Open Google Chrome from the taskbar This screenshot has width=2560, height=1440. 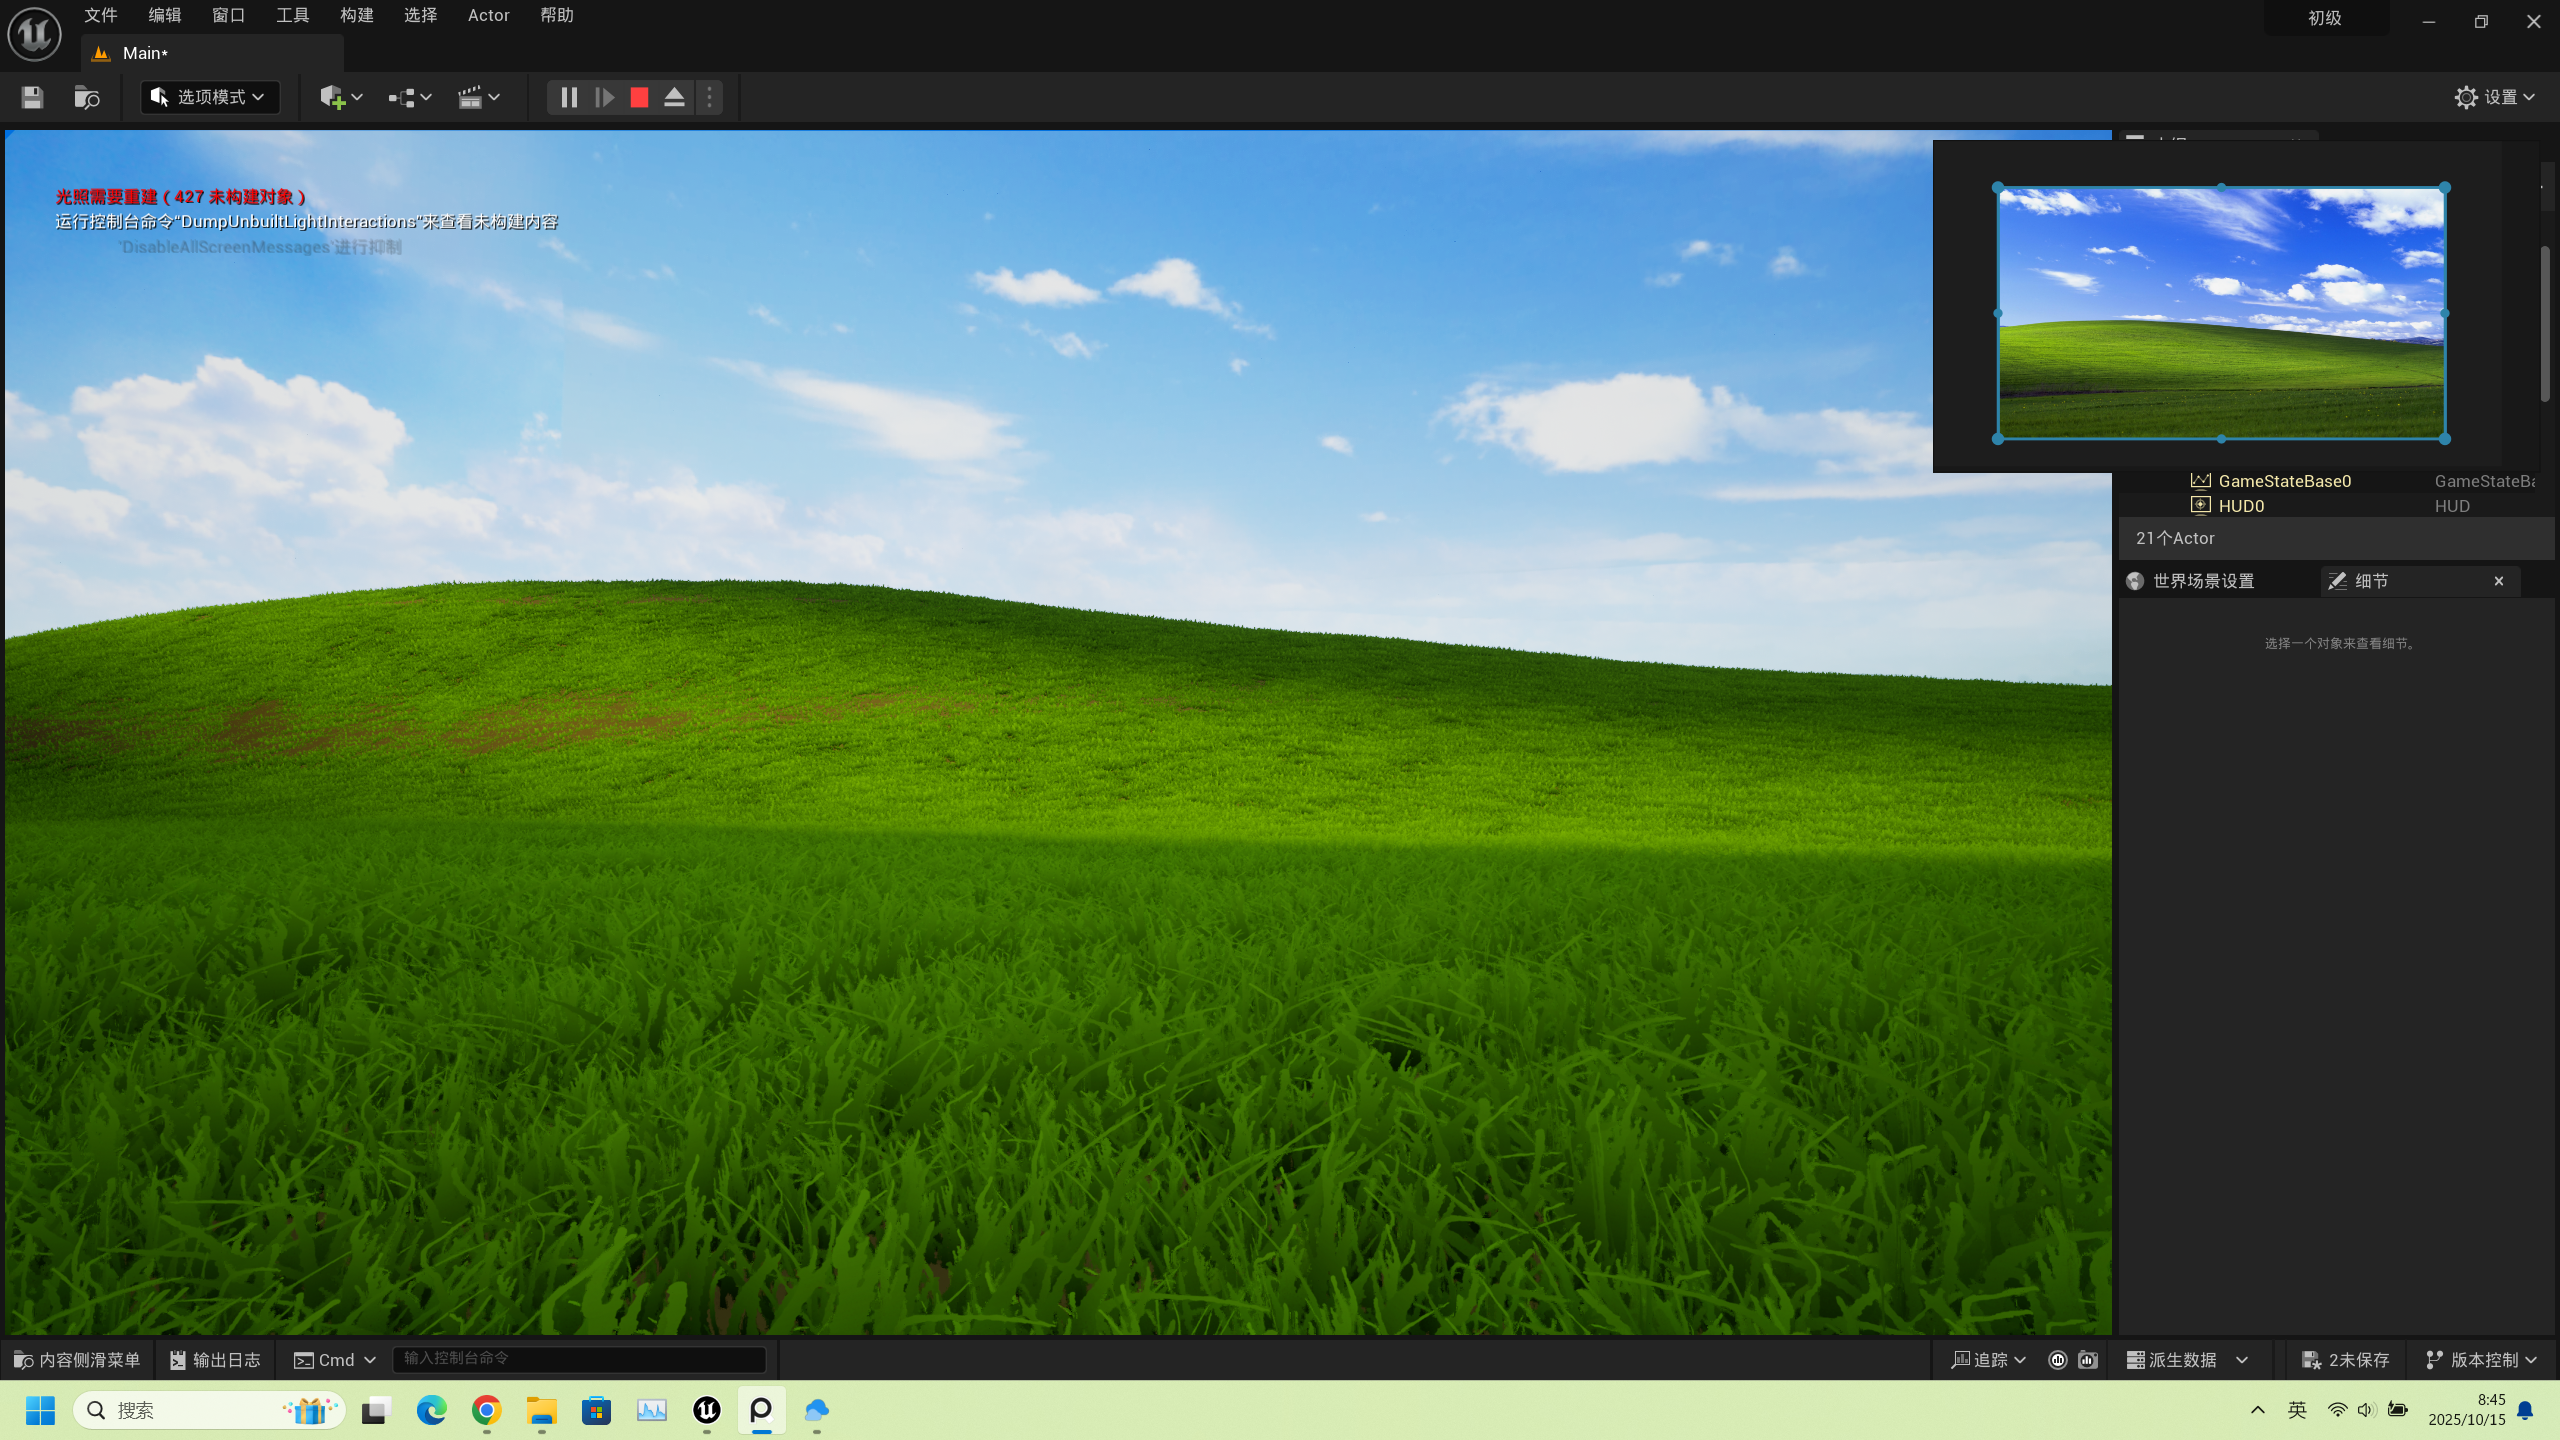[487, 1410]
